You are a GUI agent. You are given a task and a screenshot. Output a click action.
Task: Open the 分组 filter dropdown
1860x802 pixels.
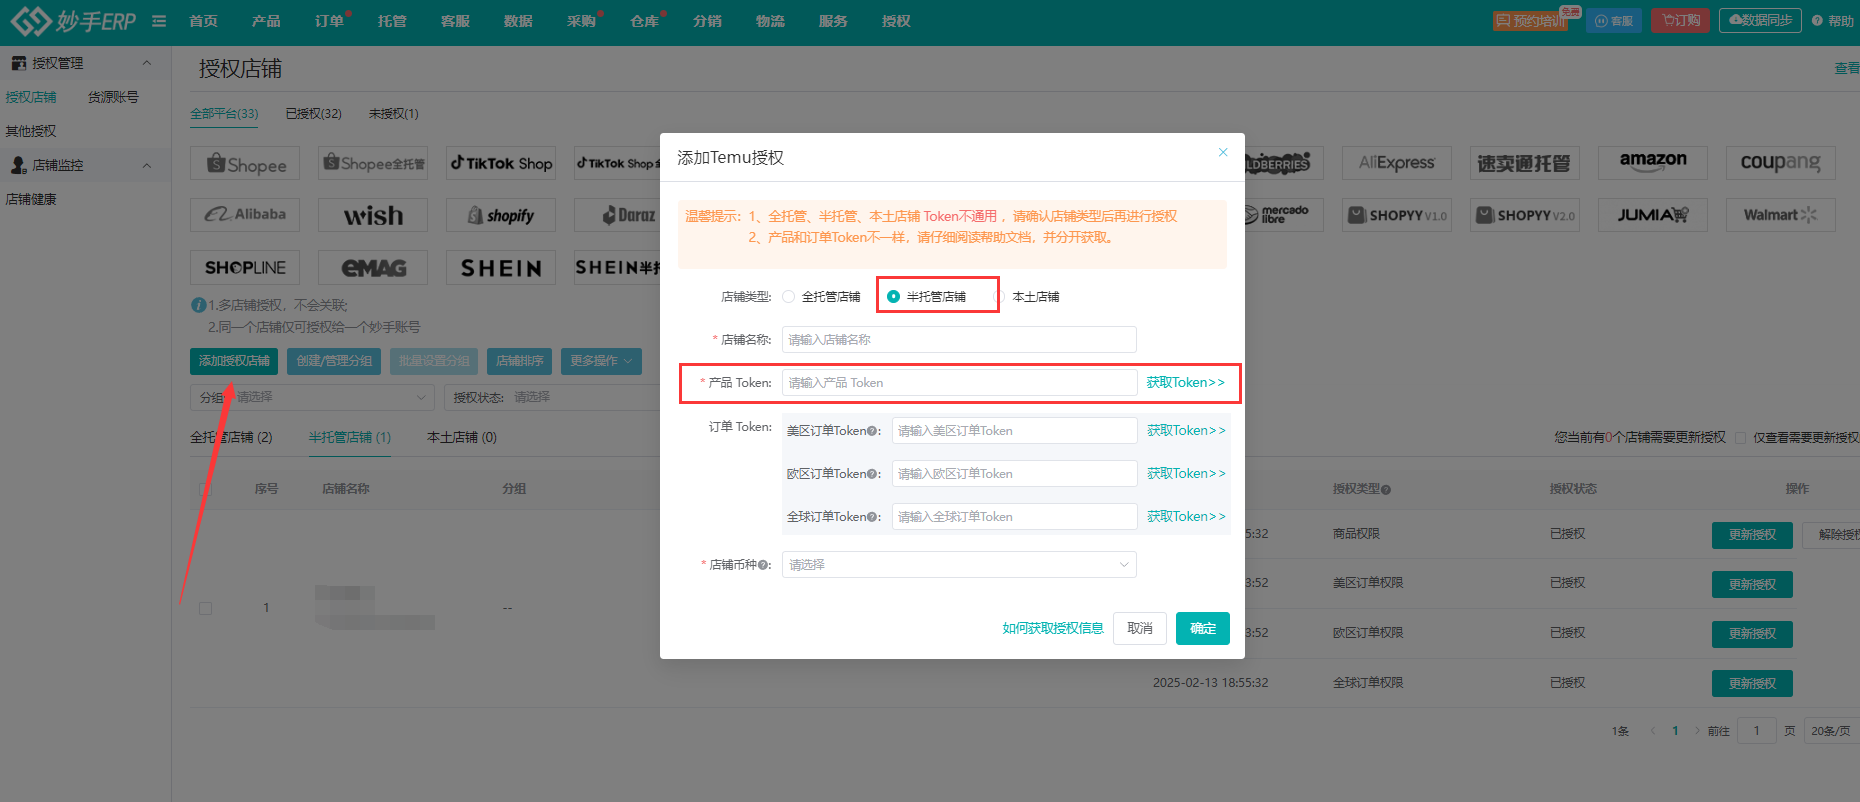coord(312,397)
